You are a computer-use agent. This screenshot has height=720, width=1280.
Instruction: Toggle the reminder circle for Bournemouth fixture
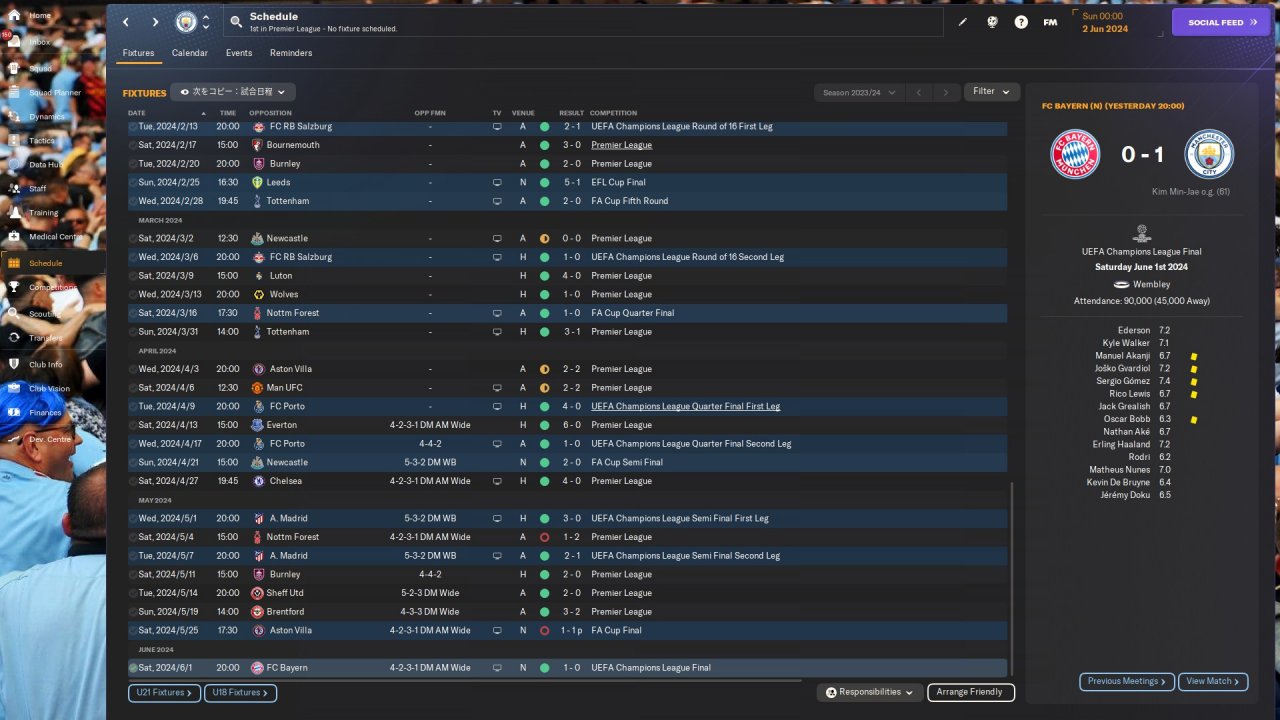point(133,145)
